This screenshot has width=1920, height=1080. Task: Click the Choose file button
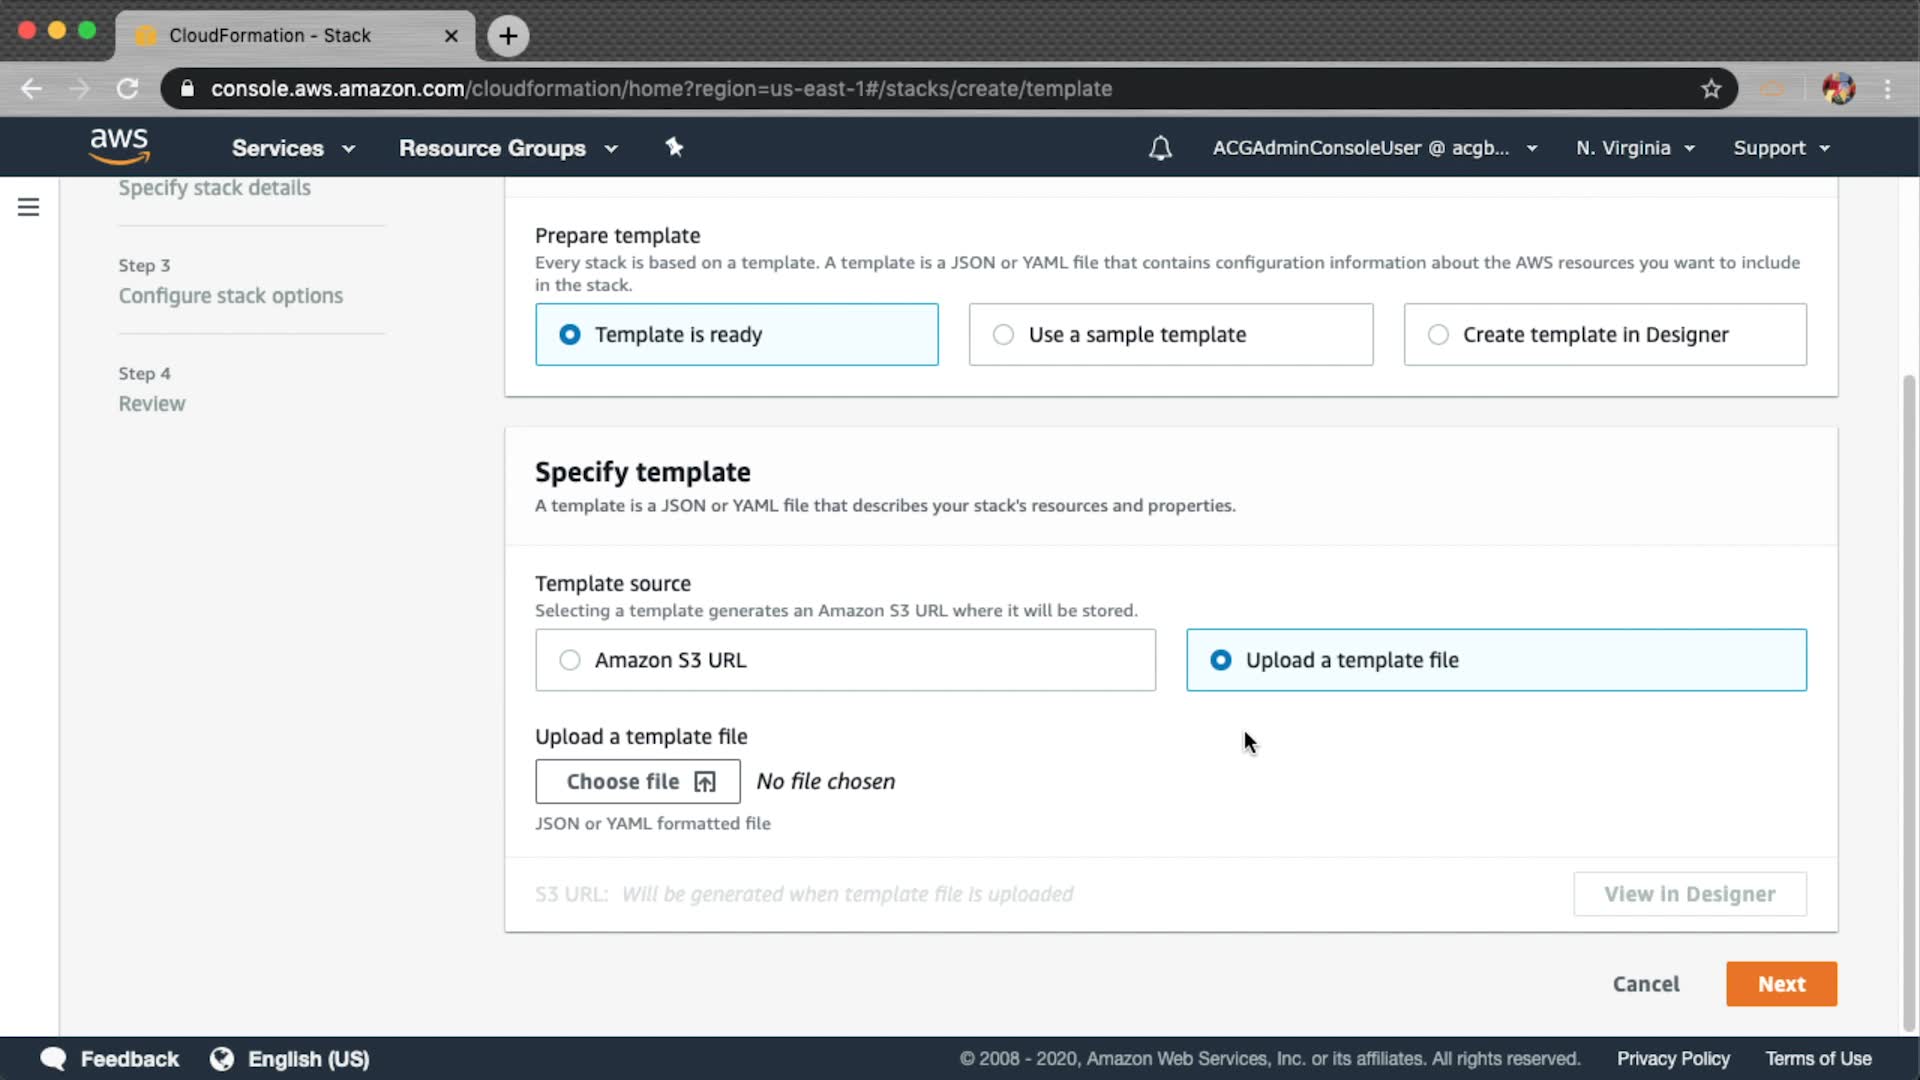637,782
